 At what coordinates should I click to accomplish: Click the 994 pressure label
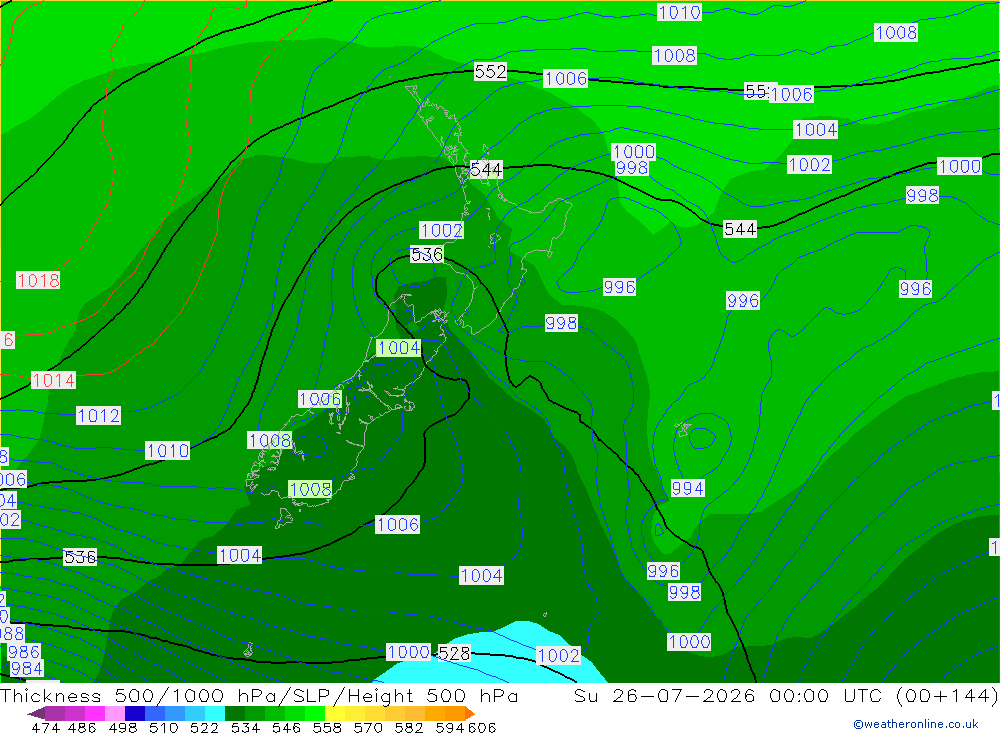point(688,488)
